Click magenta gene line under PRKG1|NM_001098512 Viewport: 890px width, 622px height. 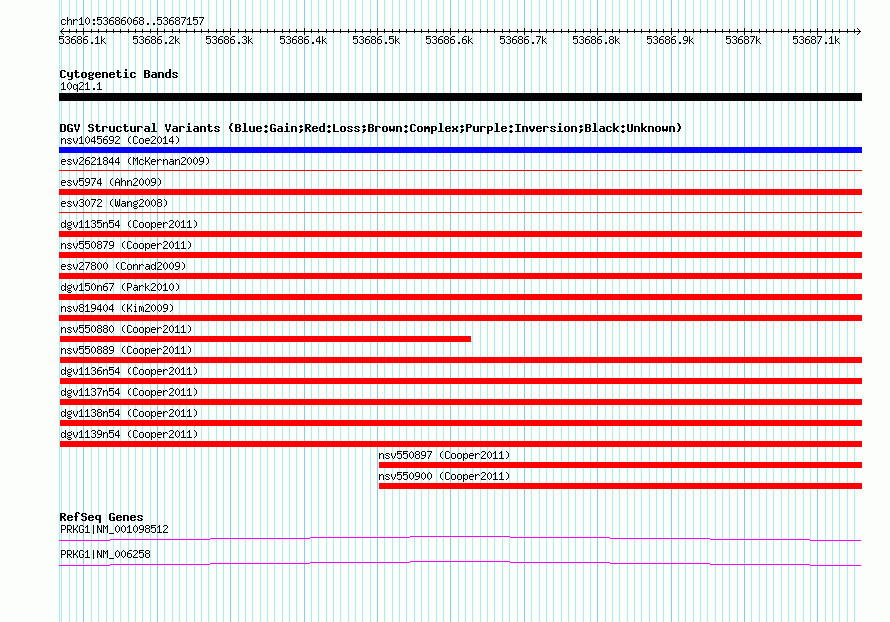(460, 538)
